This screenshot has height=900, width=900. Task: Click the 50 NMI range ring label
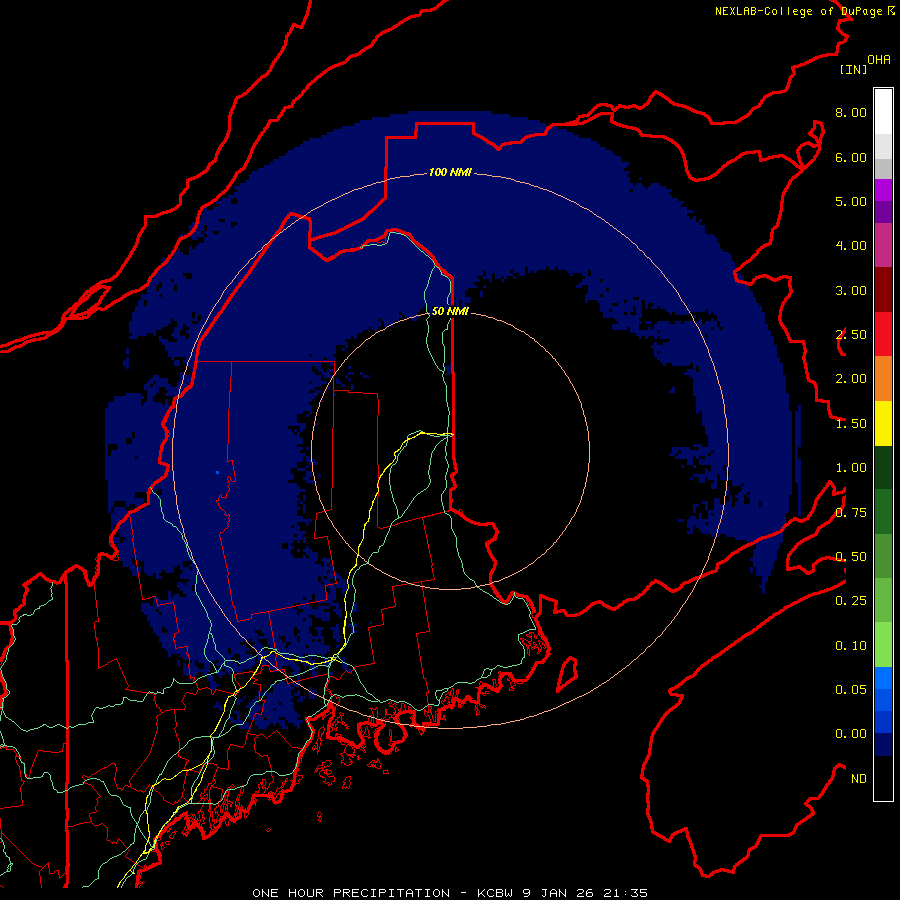tap(450, 311)
